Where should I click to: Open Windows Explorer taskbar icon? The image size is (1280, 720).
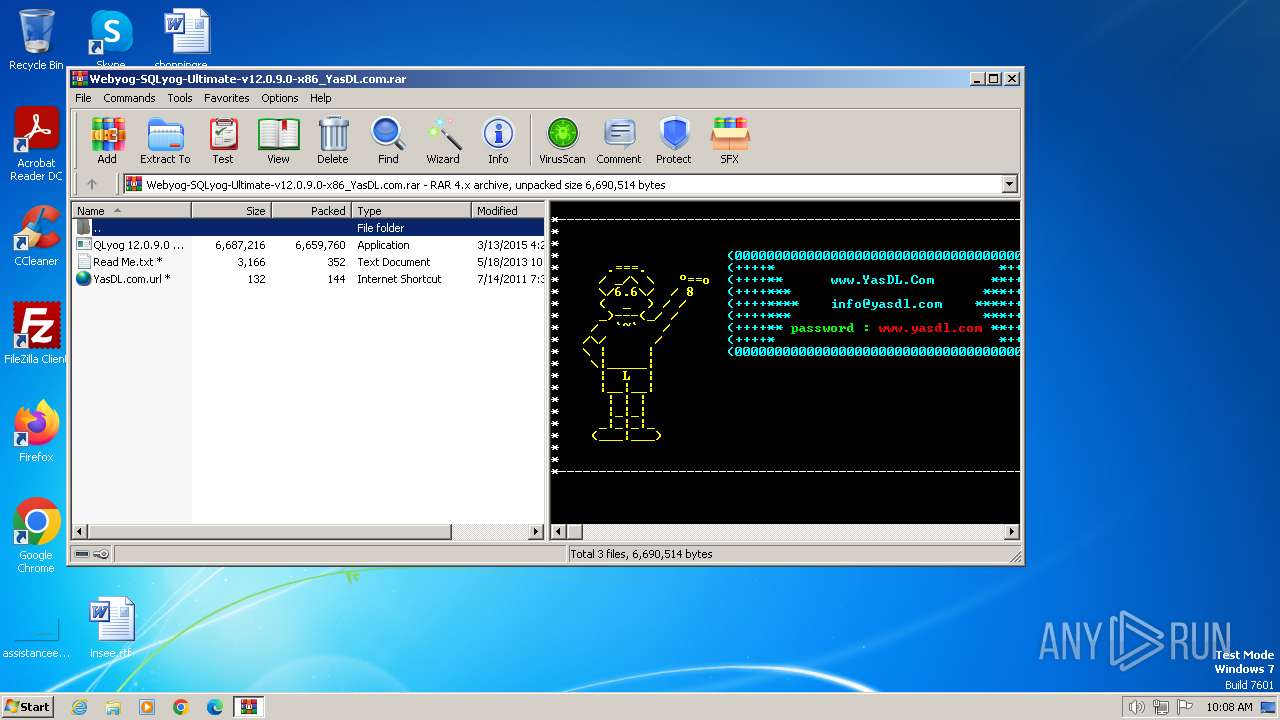(x=113, y=707)
